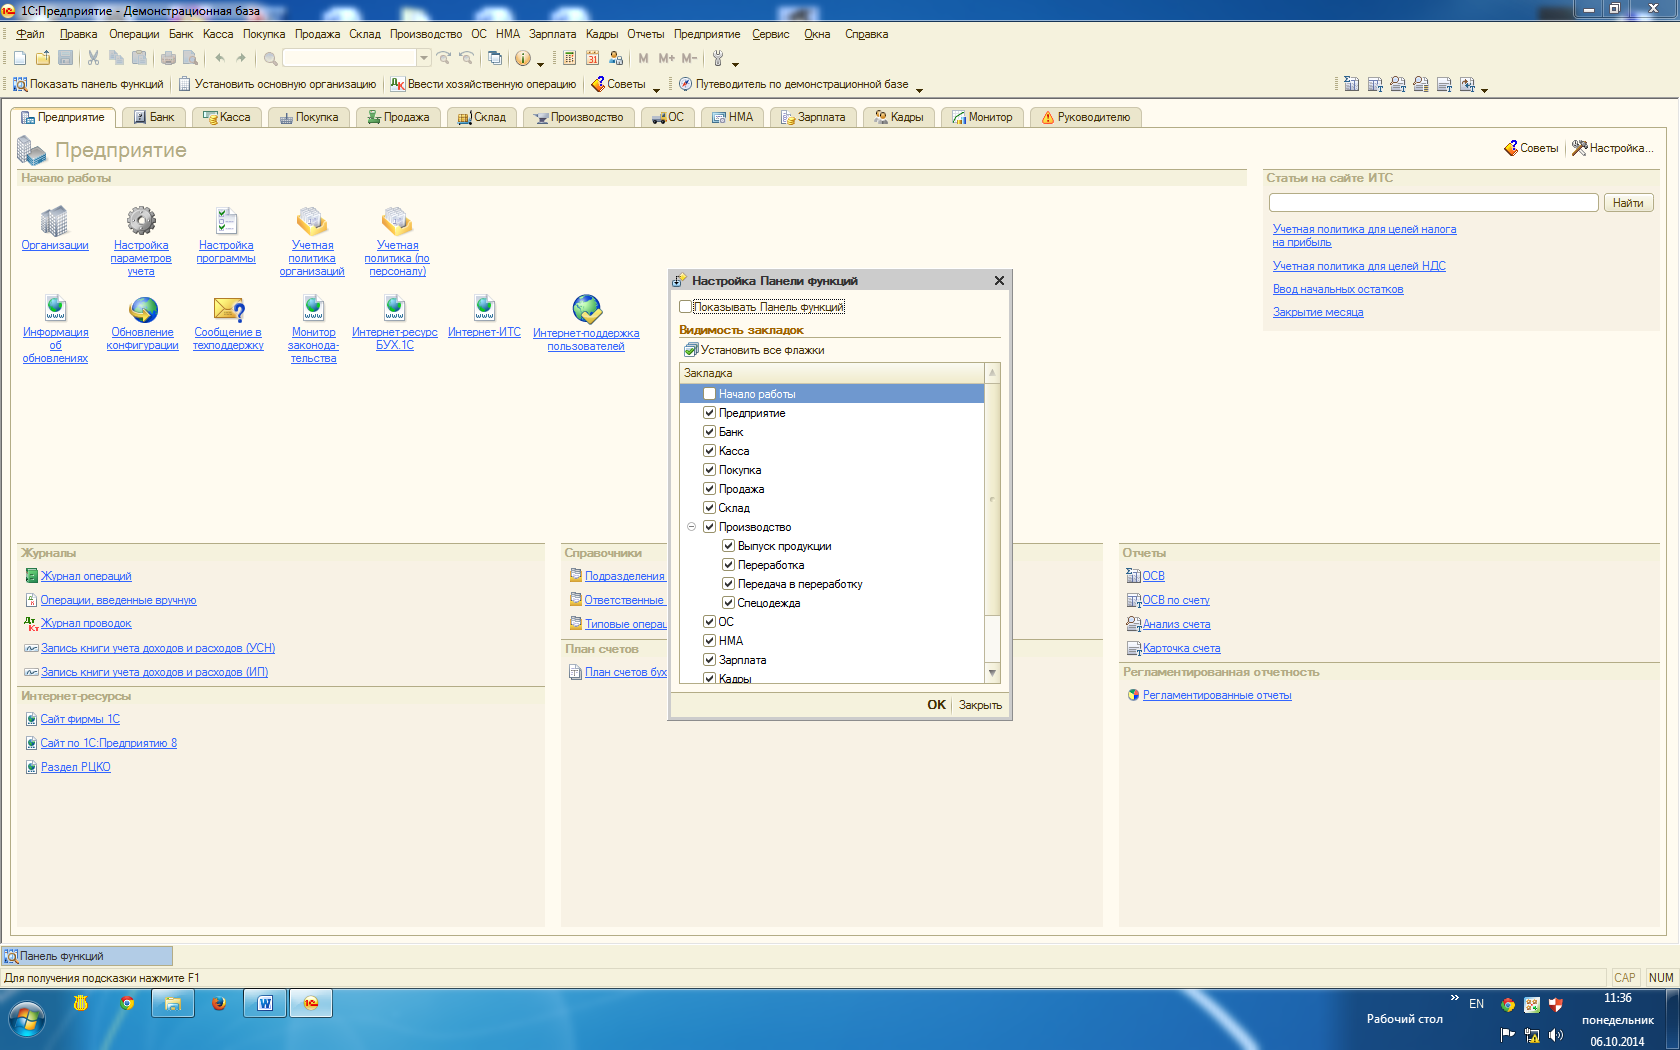The width and height of the screenshot is (1680, 1050).
Task: Click the scroll-down arrow in tab list
Action: click(992, 673)
